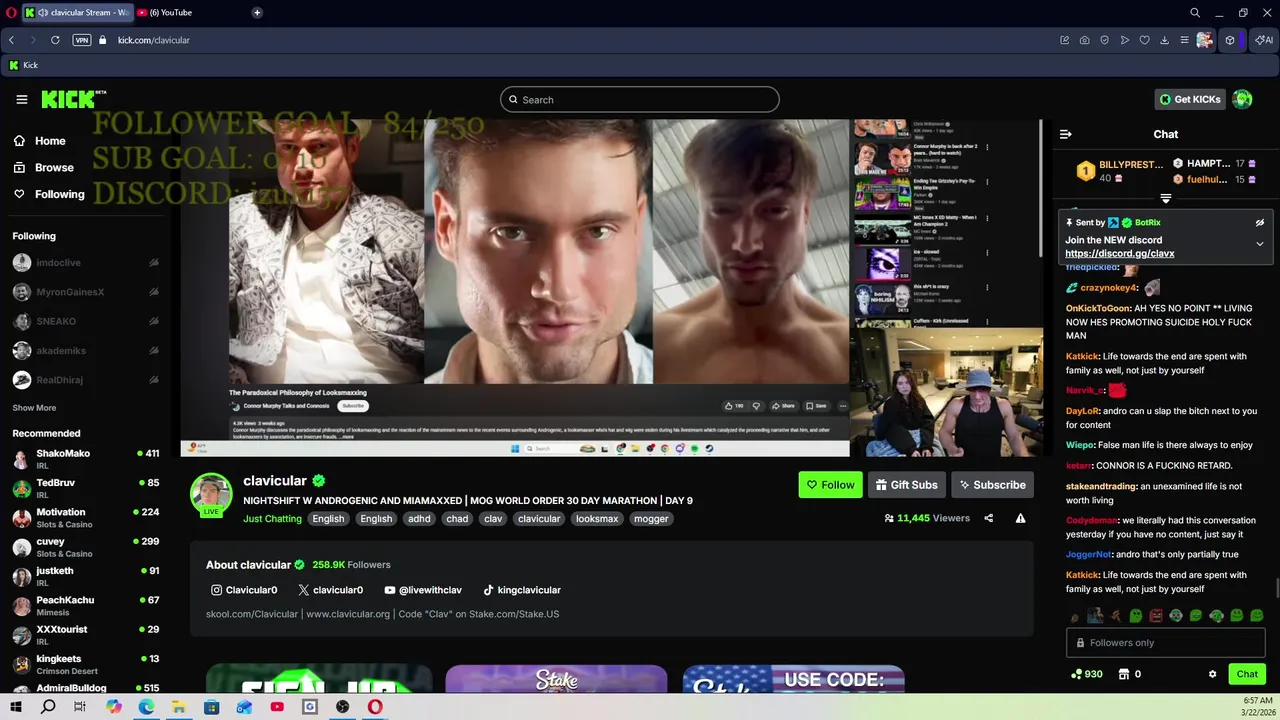1280x720 pixels.
Task: Go to Home in sidebar
Action: pos(40,141)
